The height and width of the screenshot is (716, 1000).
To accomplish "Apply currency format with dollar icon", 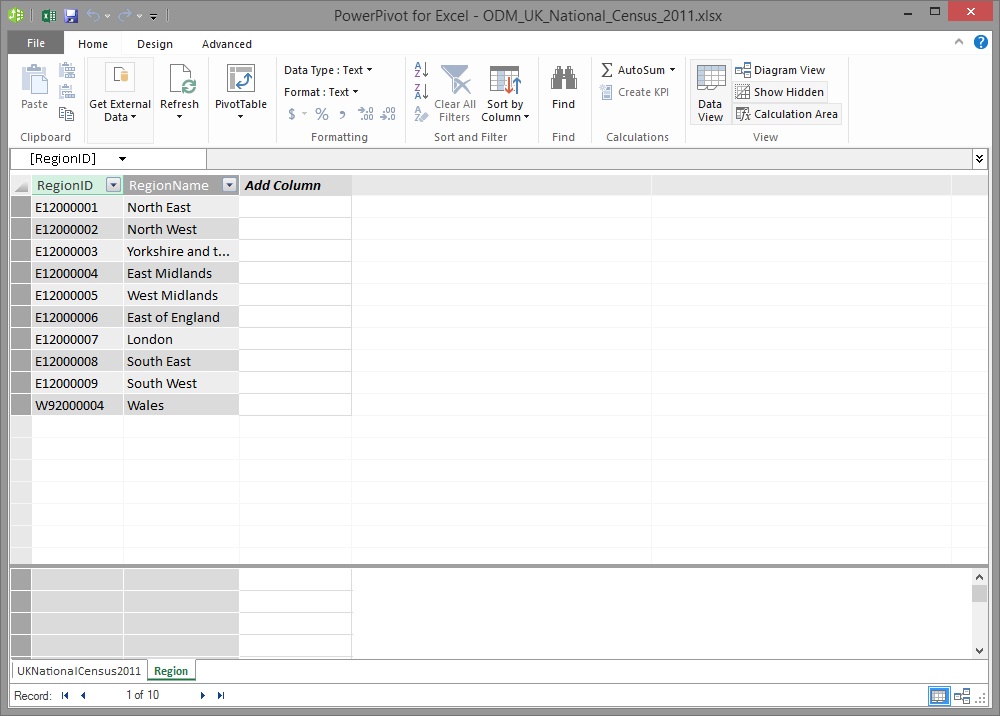I will [x=292, y=113].
